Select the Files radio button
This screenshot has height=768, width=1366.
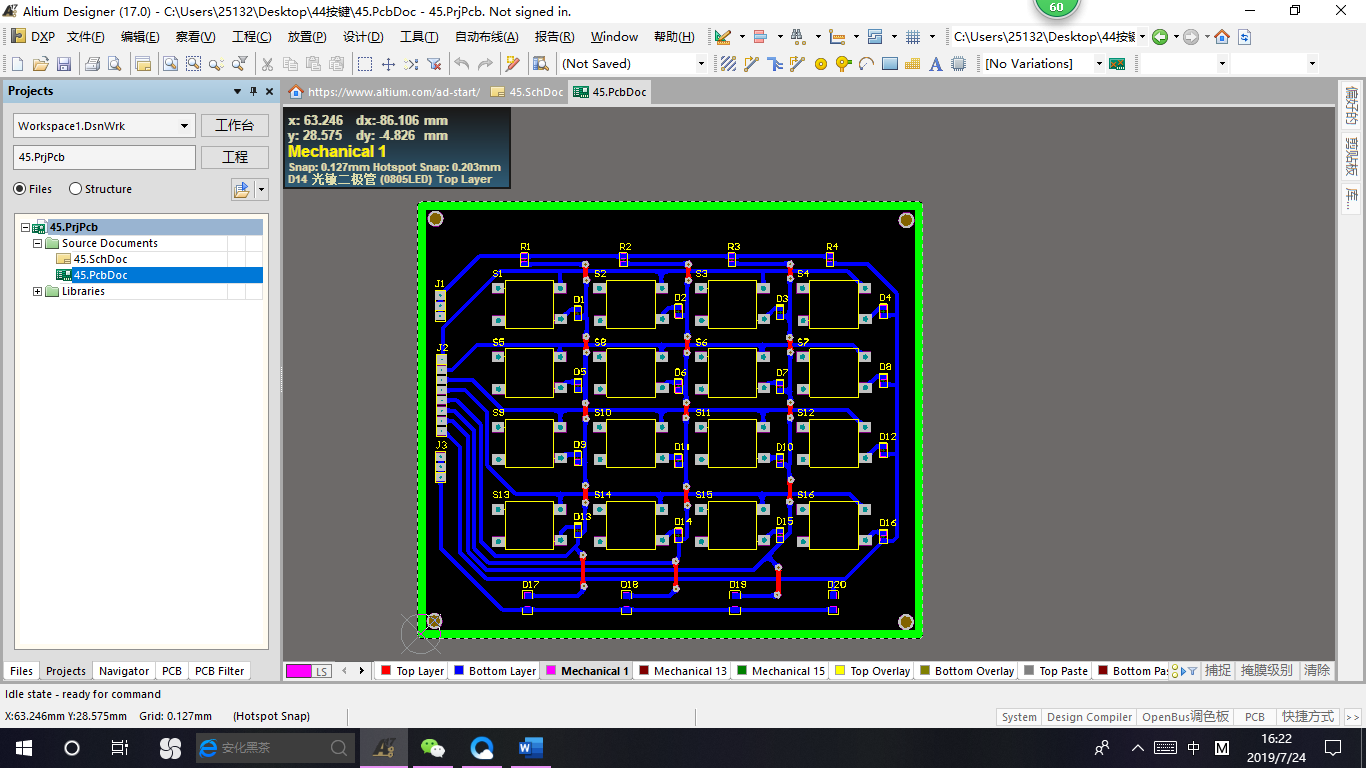pyautogui.click(x=20, y=189)
